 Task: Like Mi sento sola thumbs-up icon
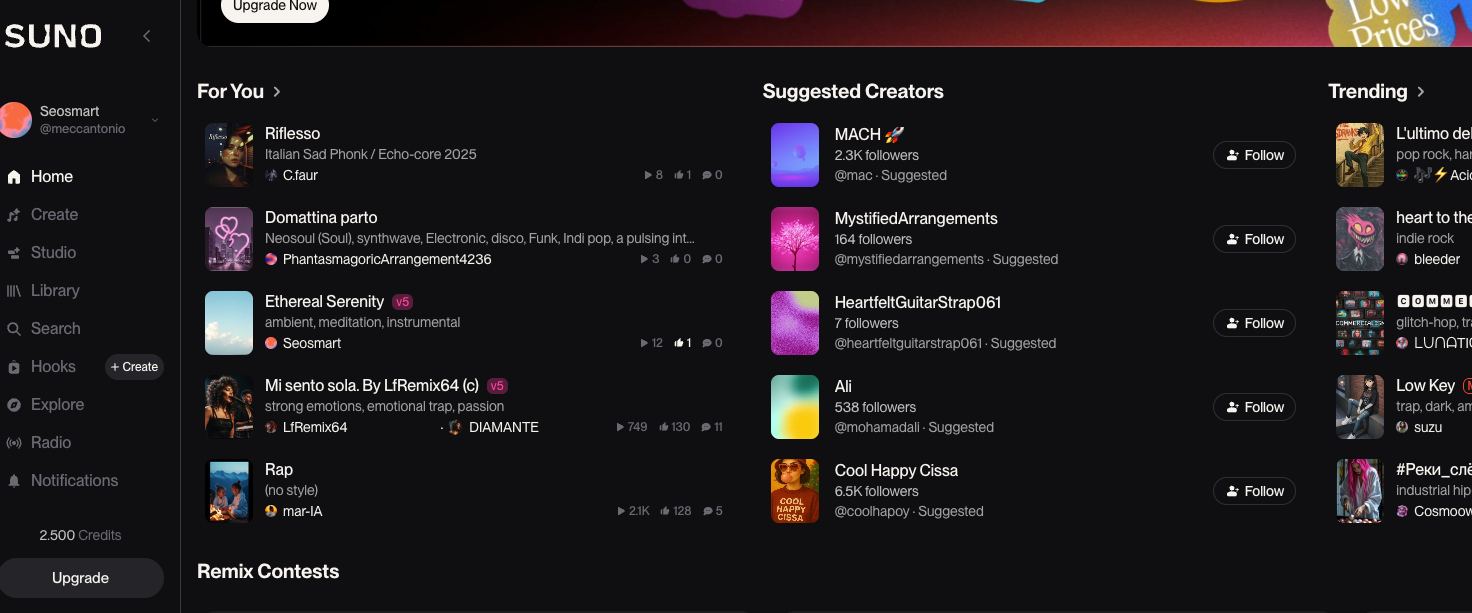[664, 427]
